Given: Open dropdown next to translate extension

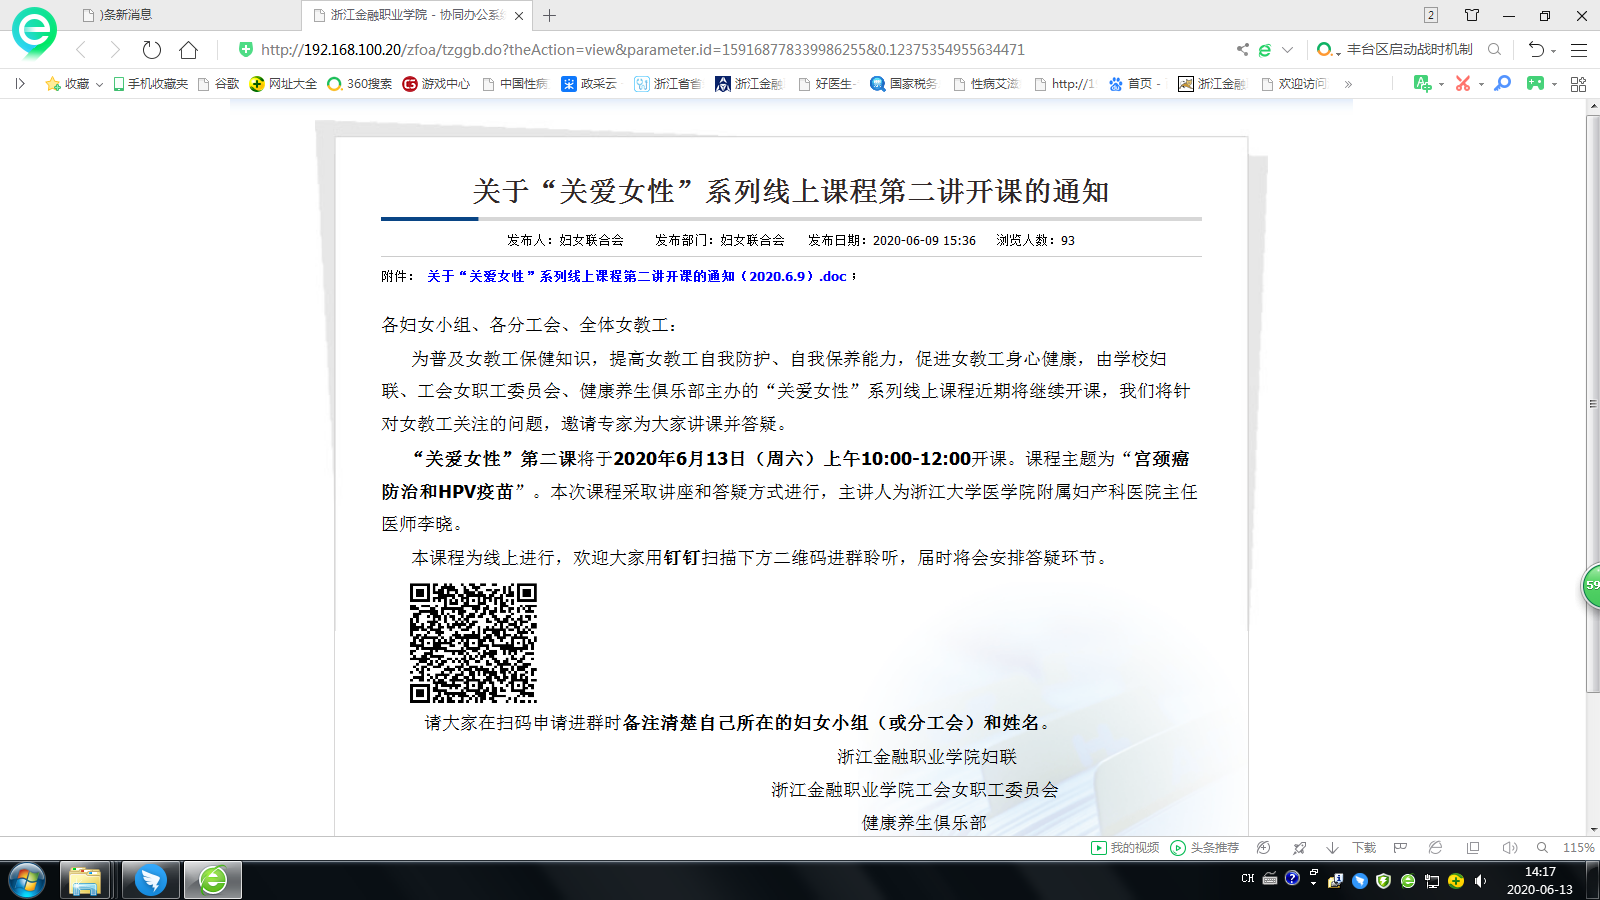Looking at the screenshot, I should pyautogui.click(x=1441, y=85).
